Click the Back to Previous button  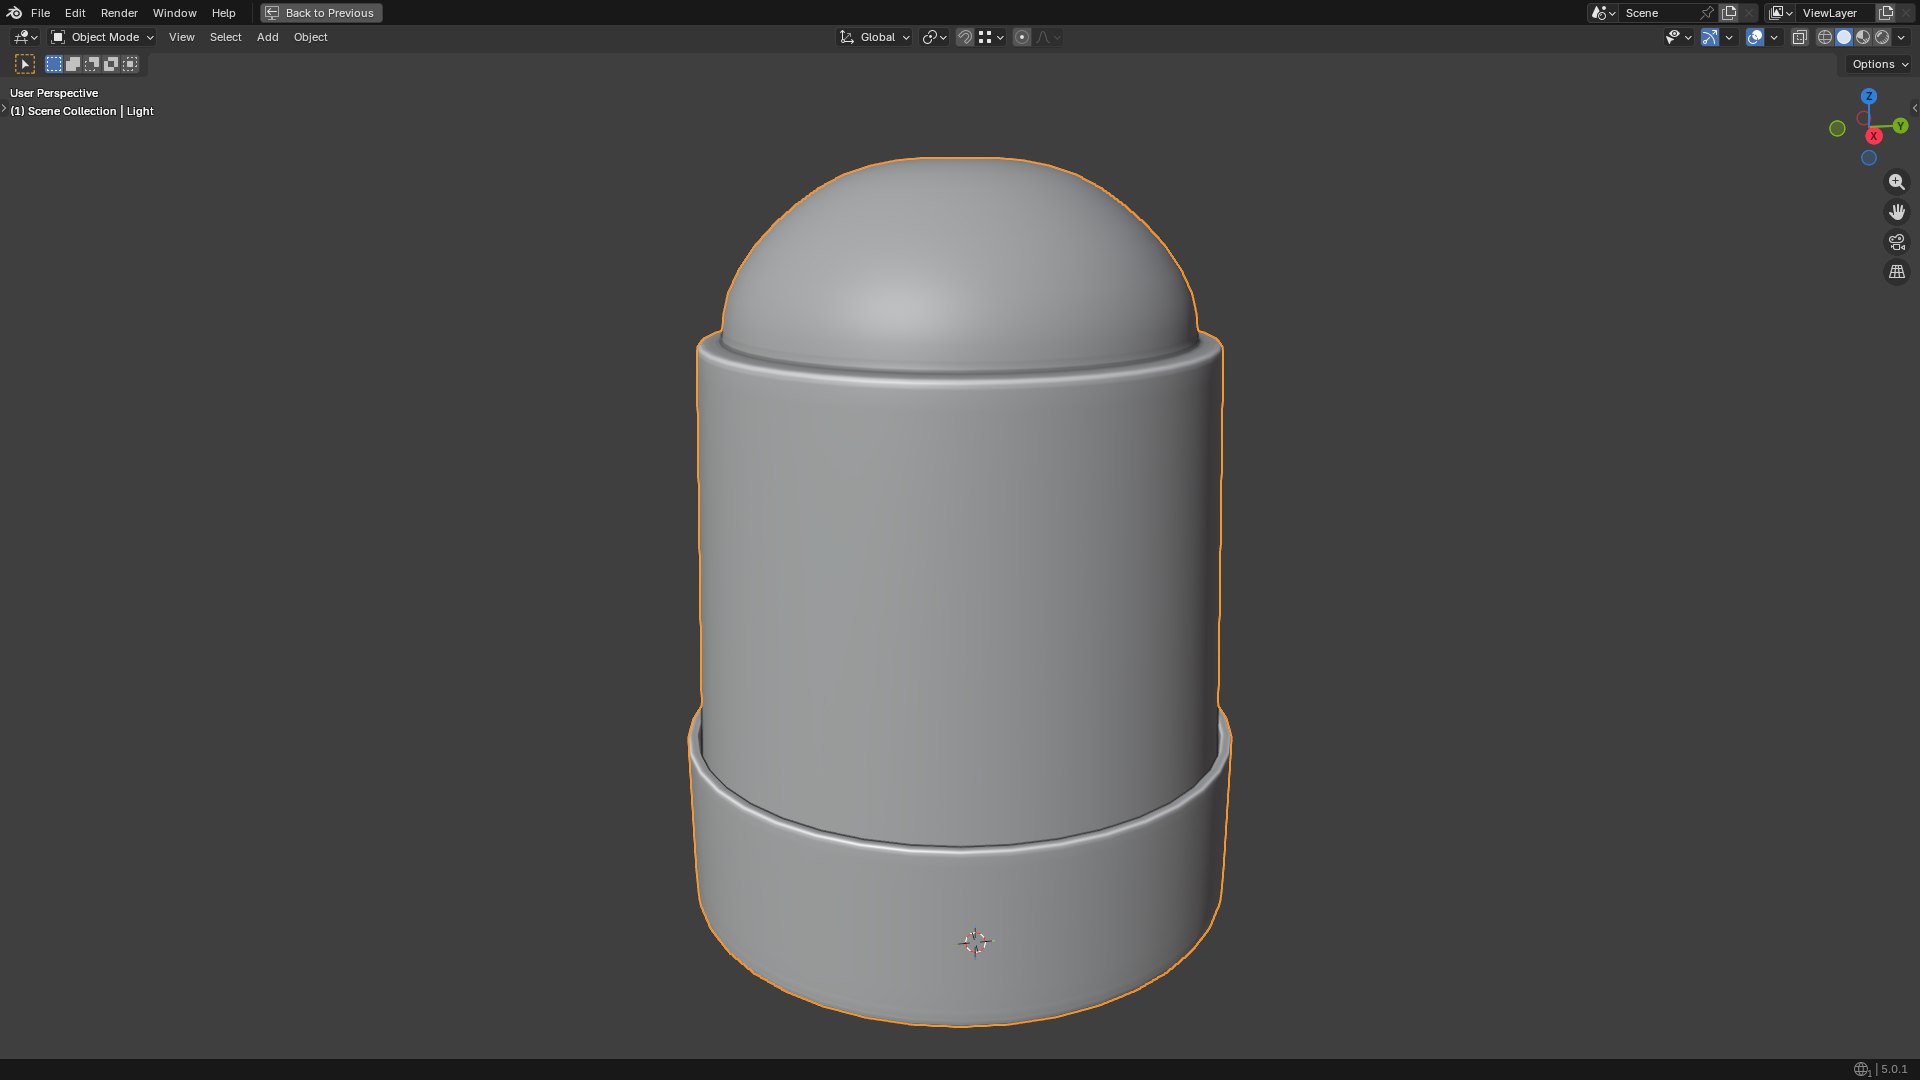pyautogui.click(x=321, y=13)
